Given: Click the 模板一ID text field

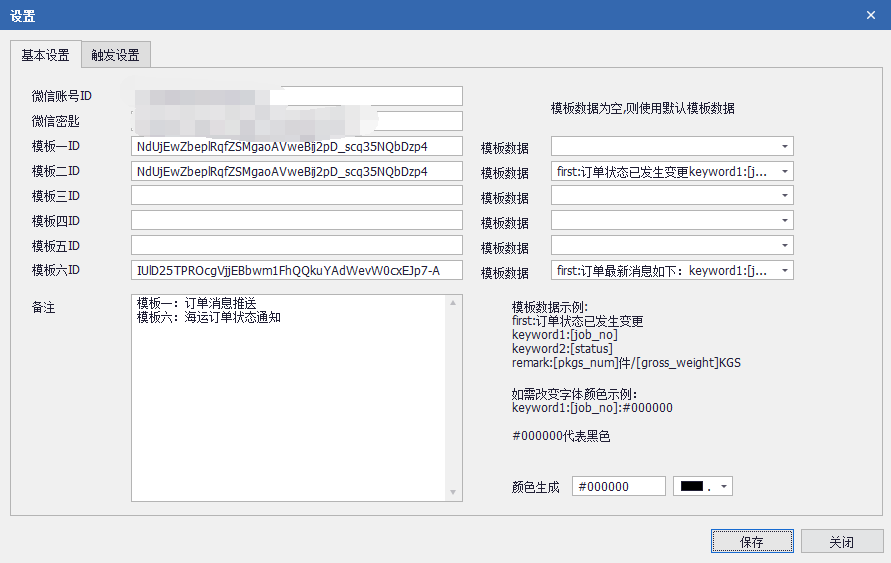Looking at the screenshot, I should (x=296, y=146).
